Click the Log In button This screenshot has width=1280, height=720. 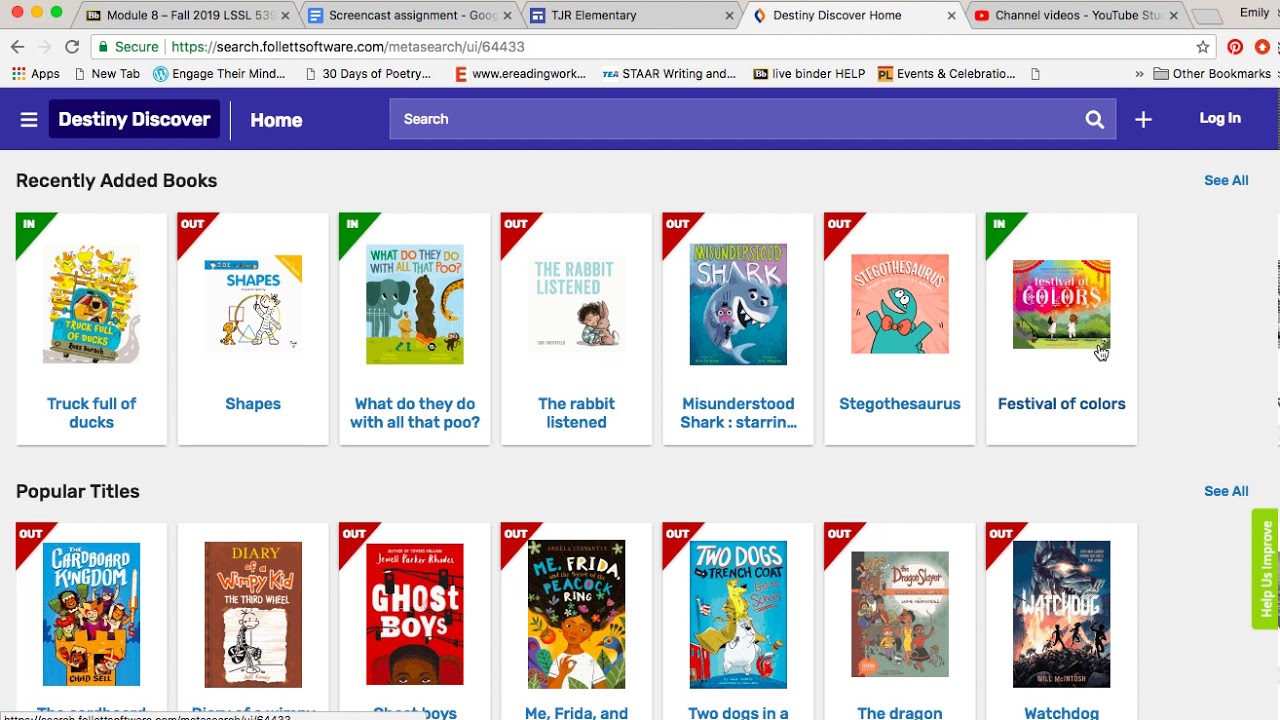coord(1220,118)
